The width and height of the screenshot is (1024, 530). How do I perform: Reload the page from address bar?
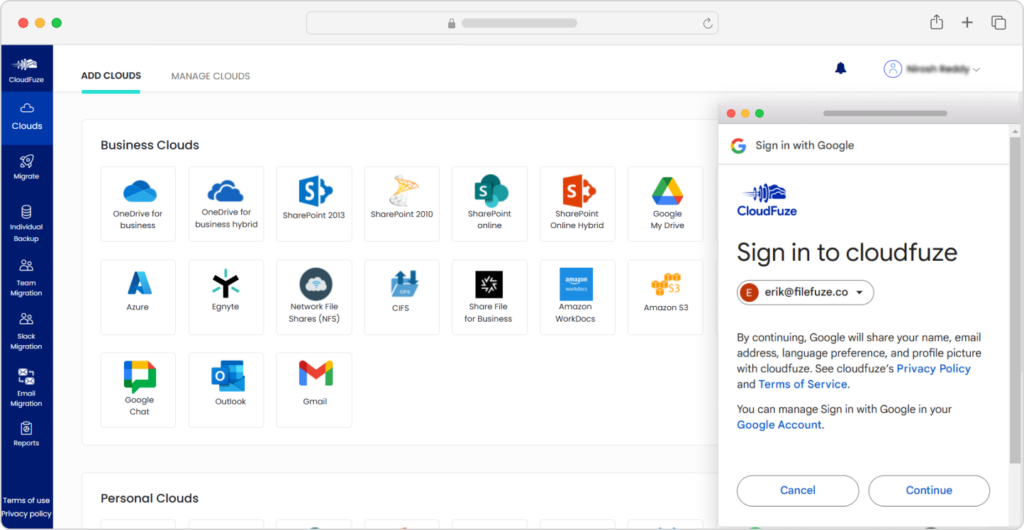click(707, 23)
